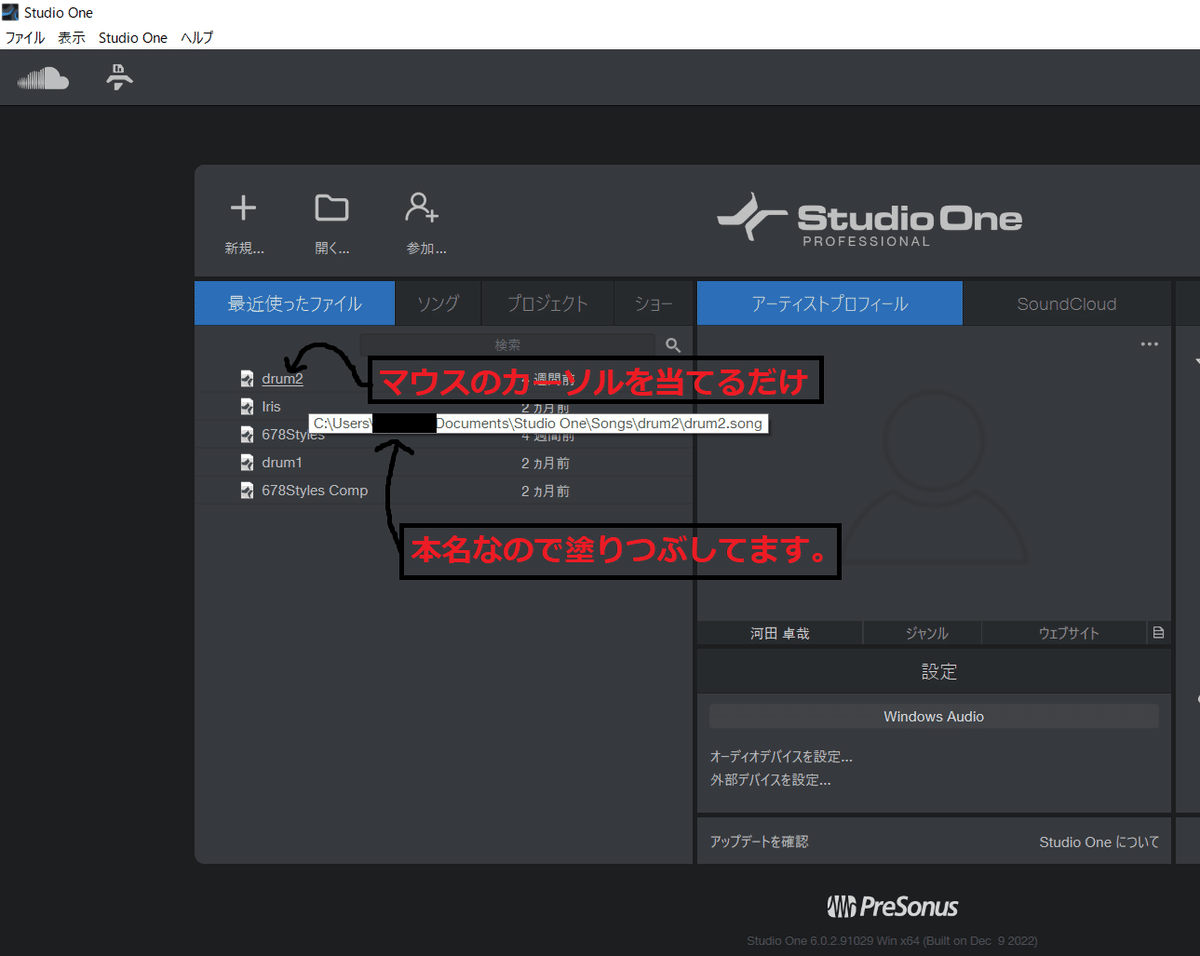Switch to the SoundCloud tab
The width and height of the screenshot is (1200, 956).
1067,304
